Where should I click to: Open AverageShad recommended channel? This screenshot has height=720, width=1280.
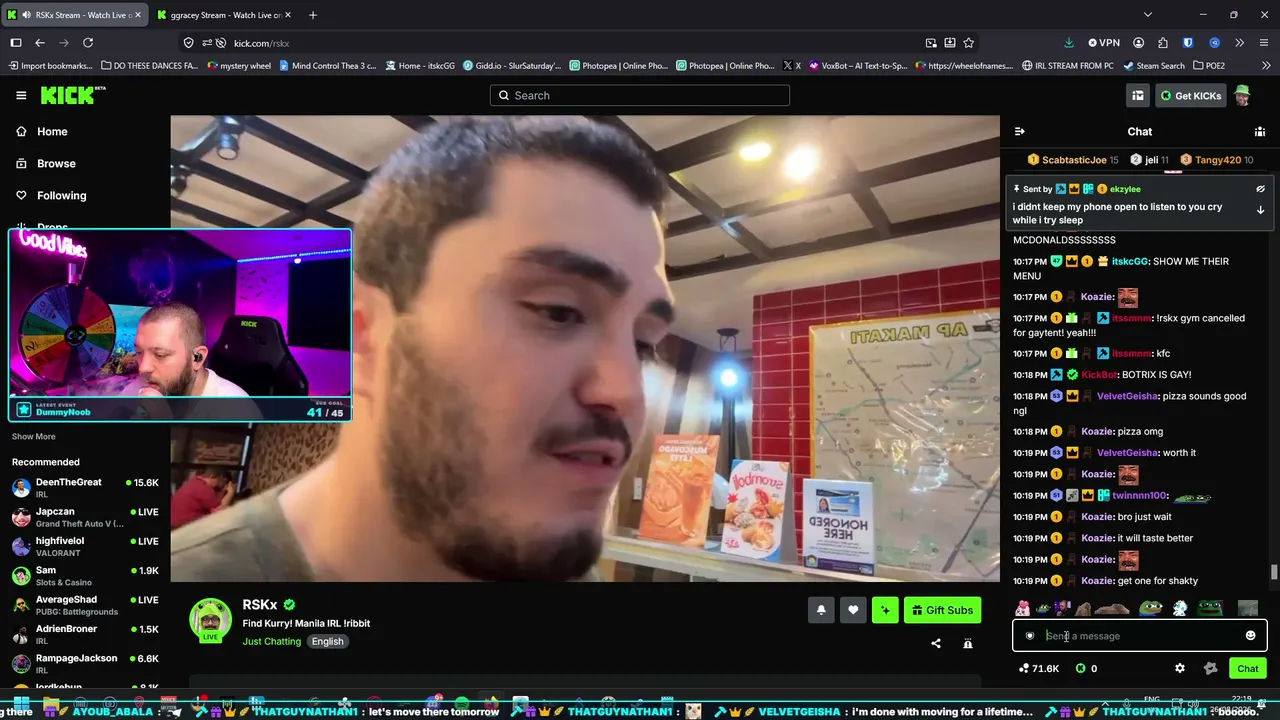pyautogui.click(x=85, y=605)
